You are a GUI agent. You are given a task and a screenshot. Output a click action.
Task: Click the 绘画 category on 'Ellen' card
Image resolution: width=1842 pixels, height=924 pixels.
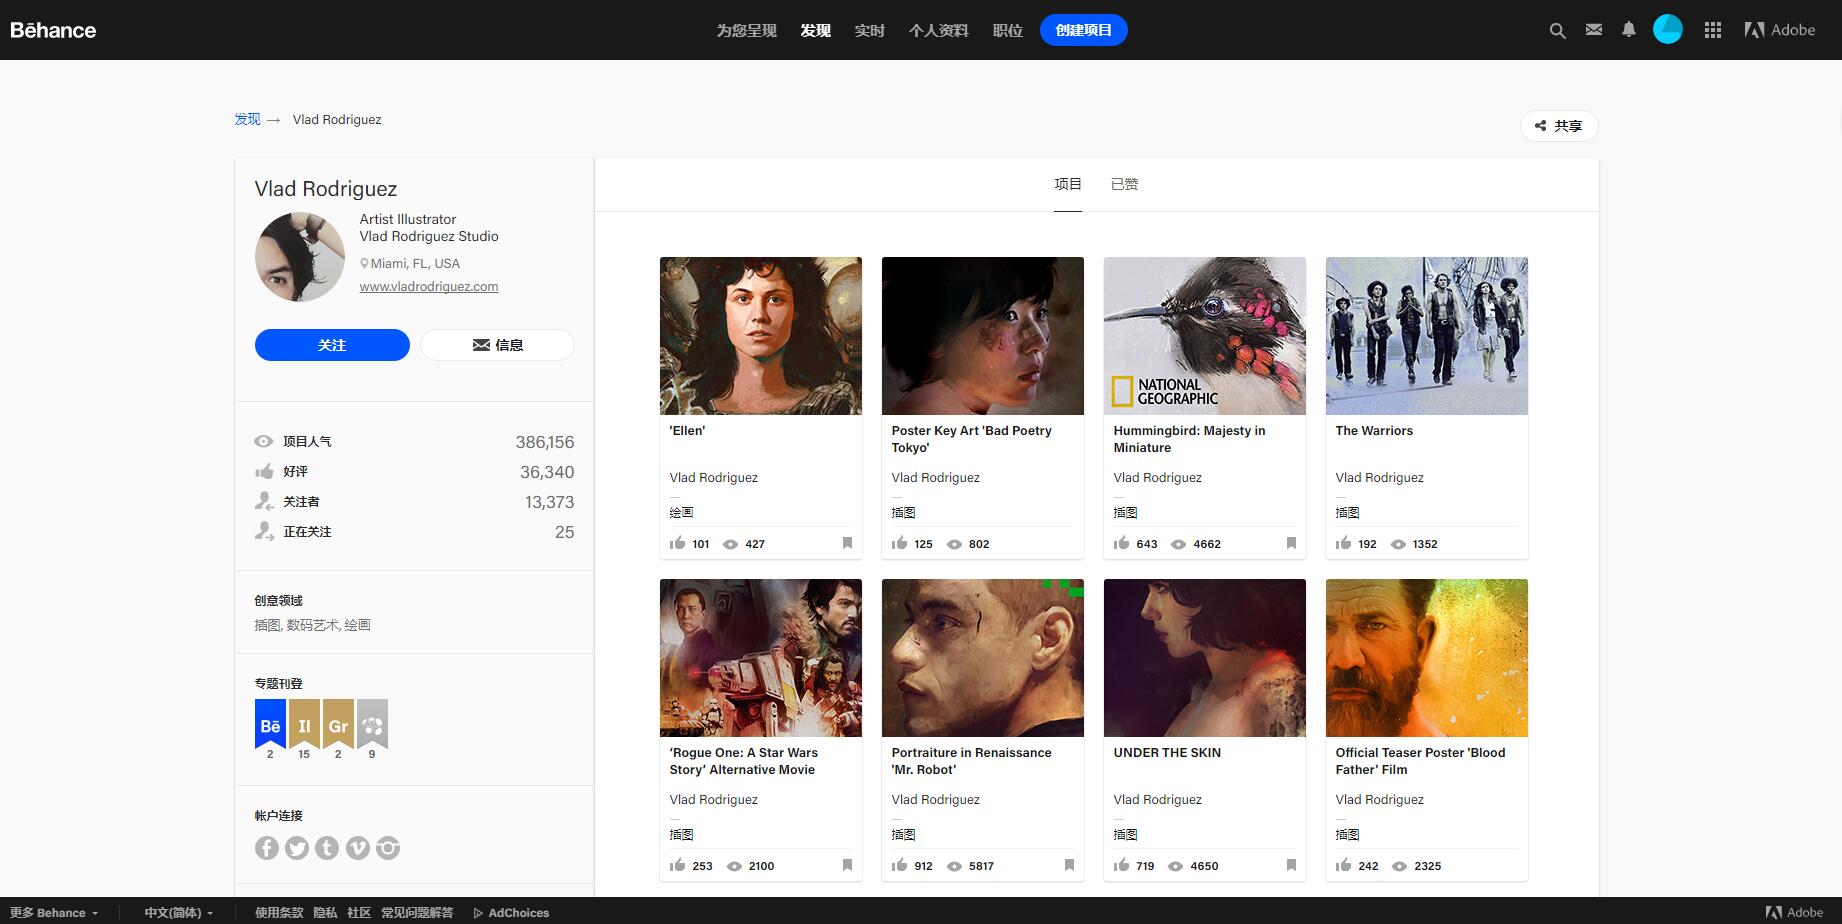coord(681,512)
